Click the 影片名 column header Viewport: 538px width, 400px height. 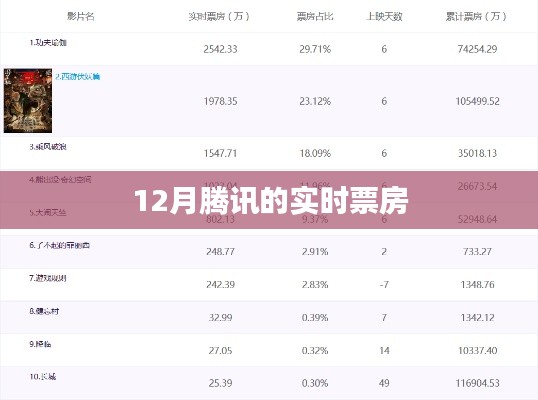81,16
